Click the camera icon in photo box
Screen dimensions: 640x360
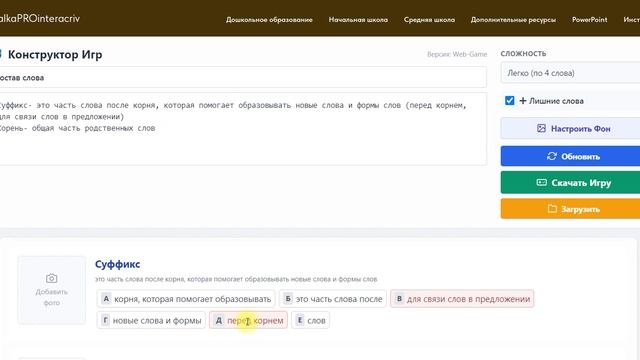pos(51,278)
